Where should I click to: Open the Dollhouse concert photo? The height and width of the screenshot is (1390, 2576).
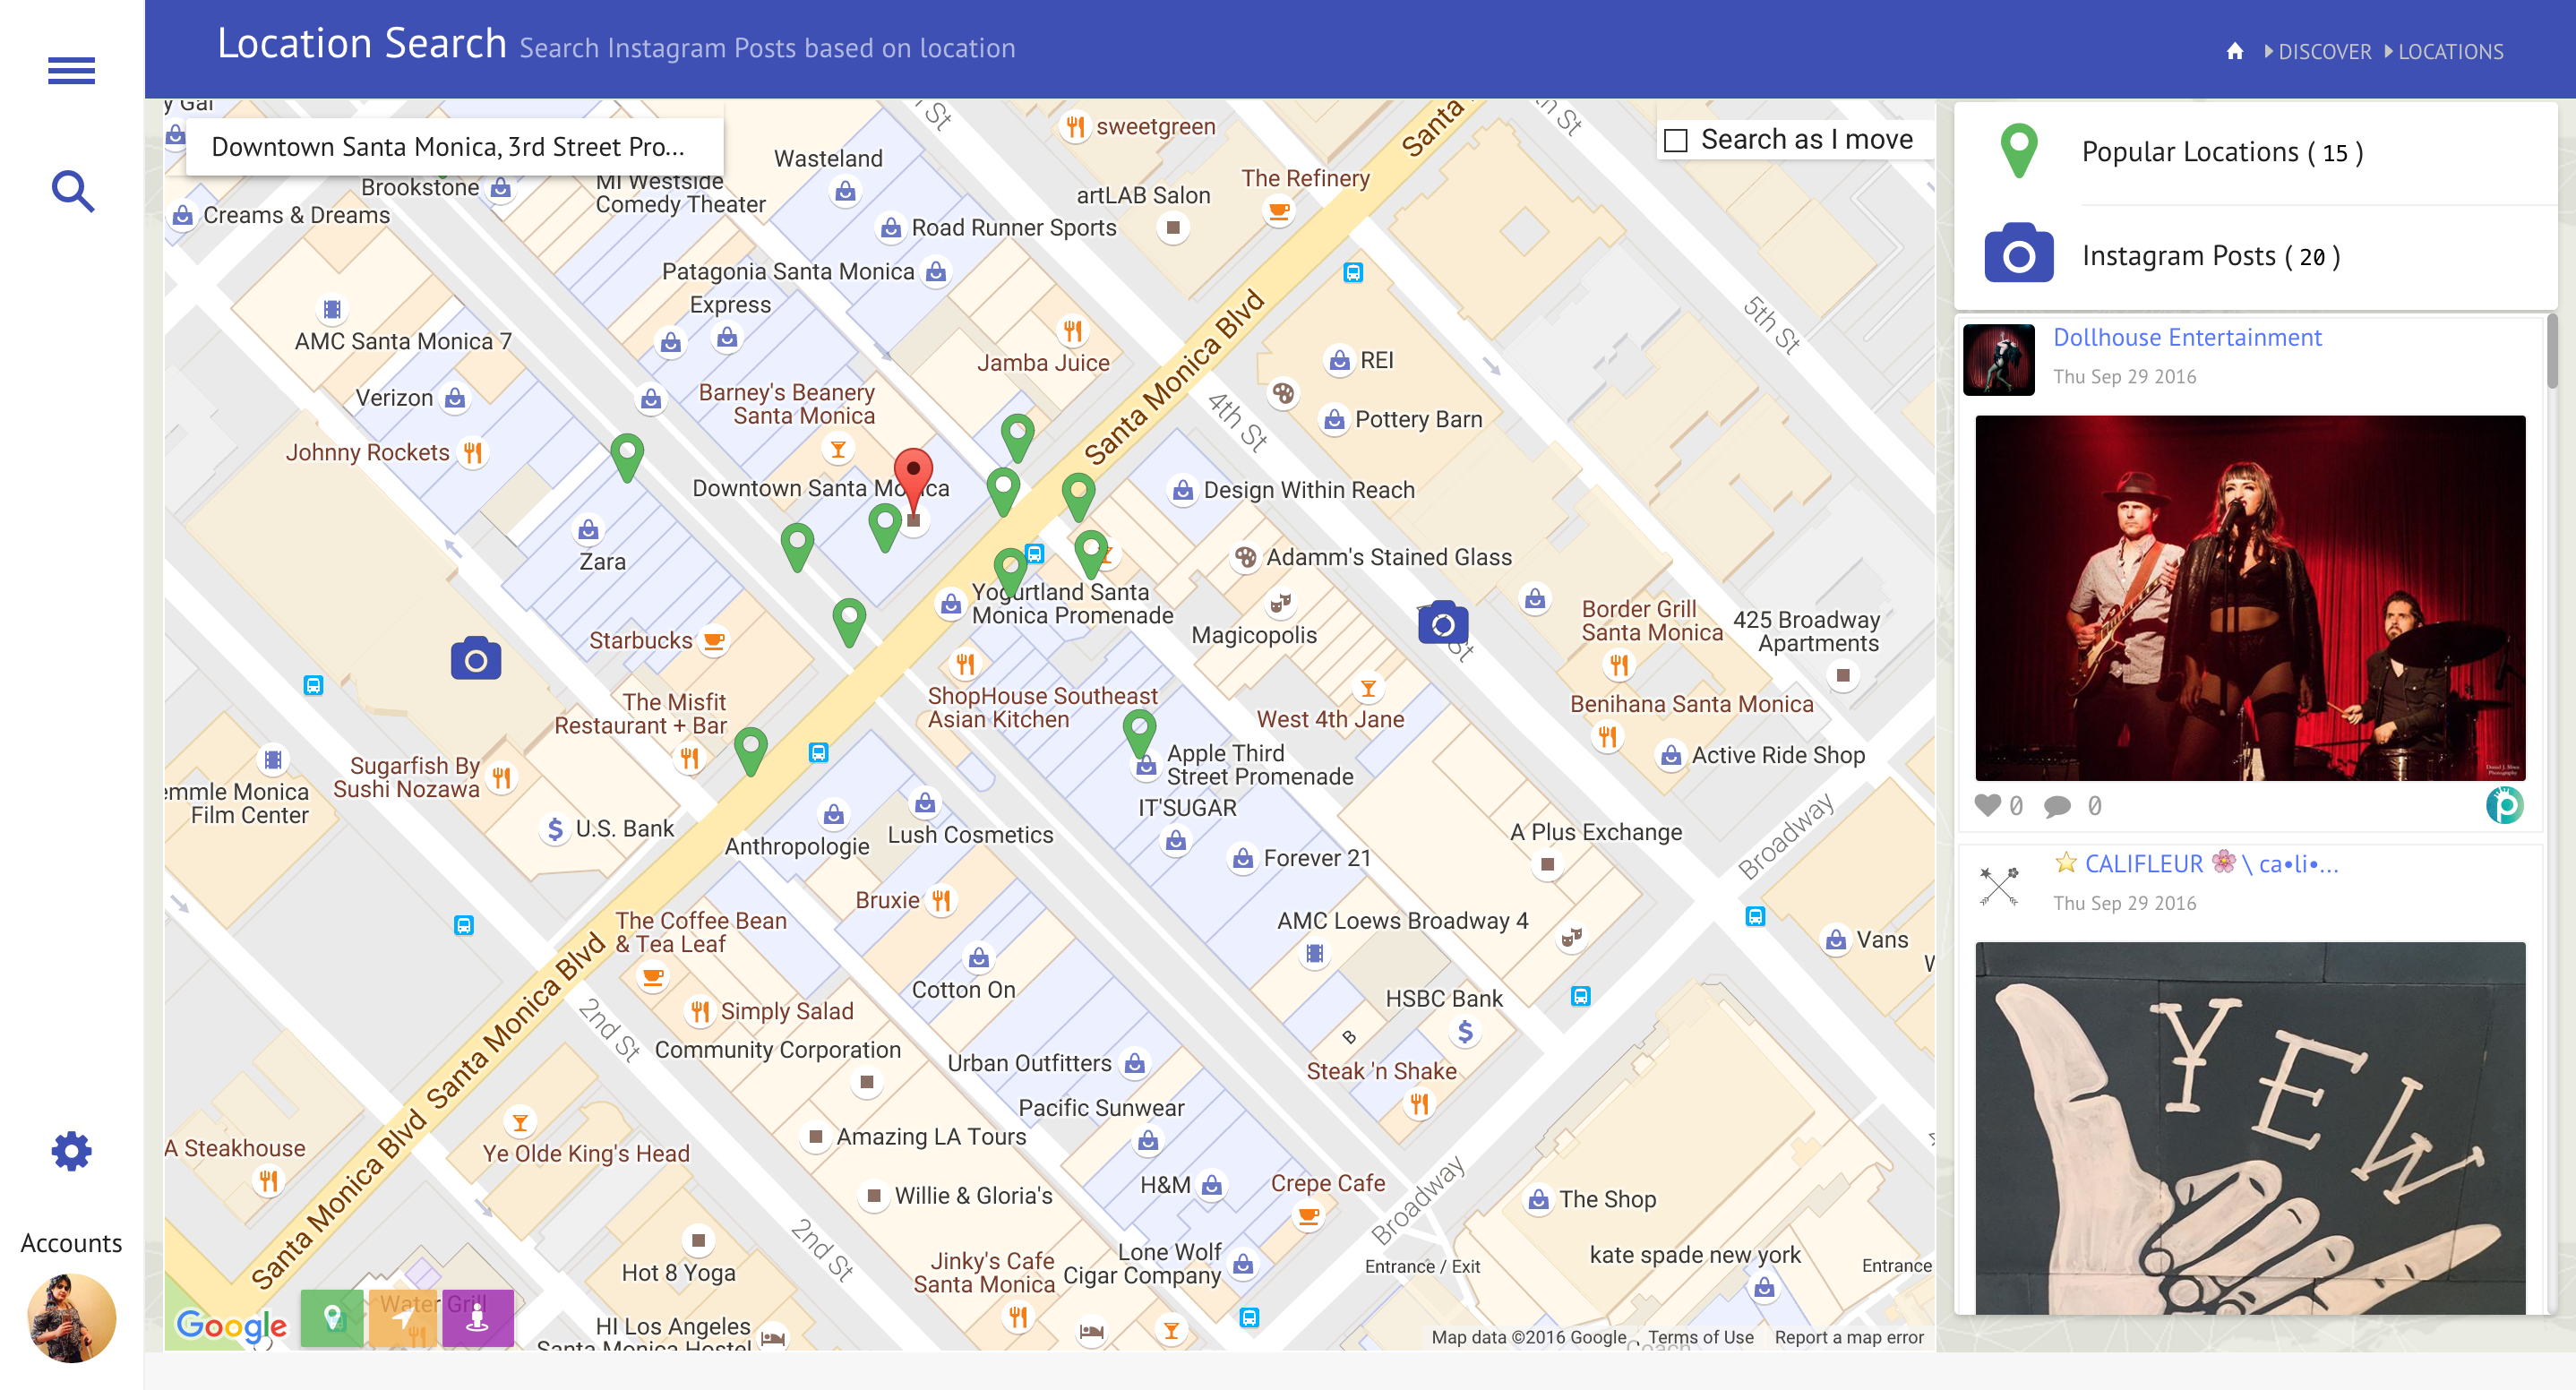(2249, 598)
